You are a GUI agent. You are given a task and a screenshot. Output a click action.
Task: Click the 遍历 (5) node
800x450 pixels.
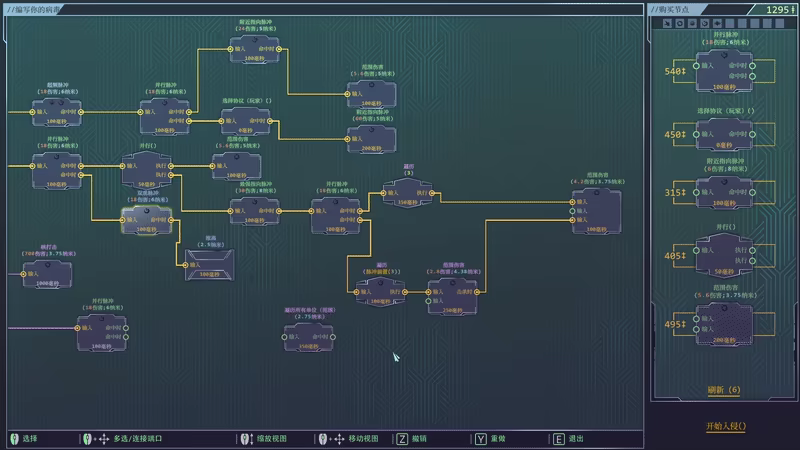(x=407, y=193)
